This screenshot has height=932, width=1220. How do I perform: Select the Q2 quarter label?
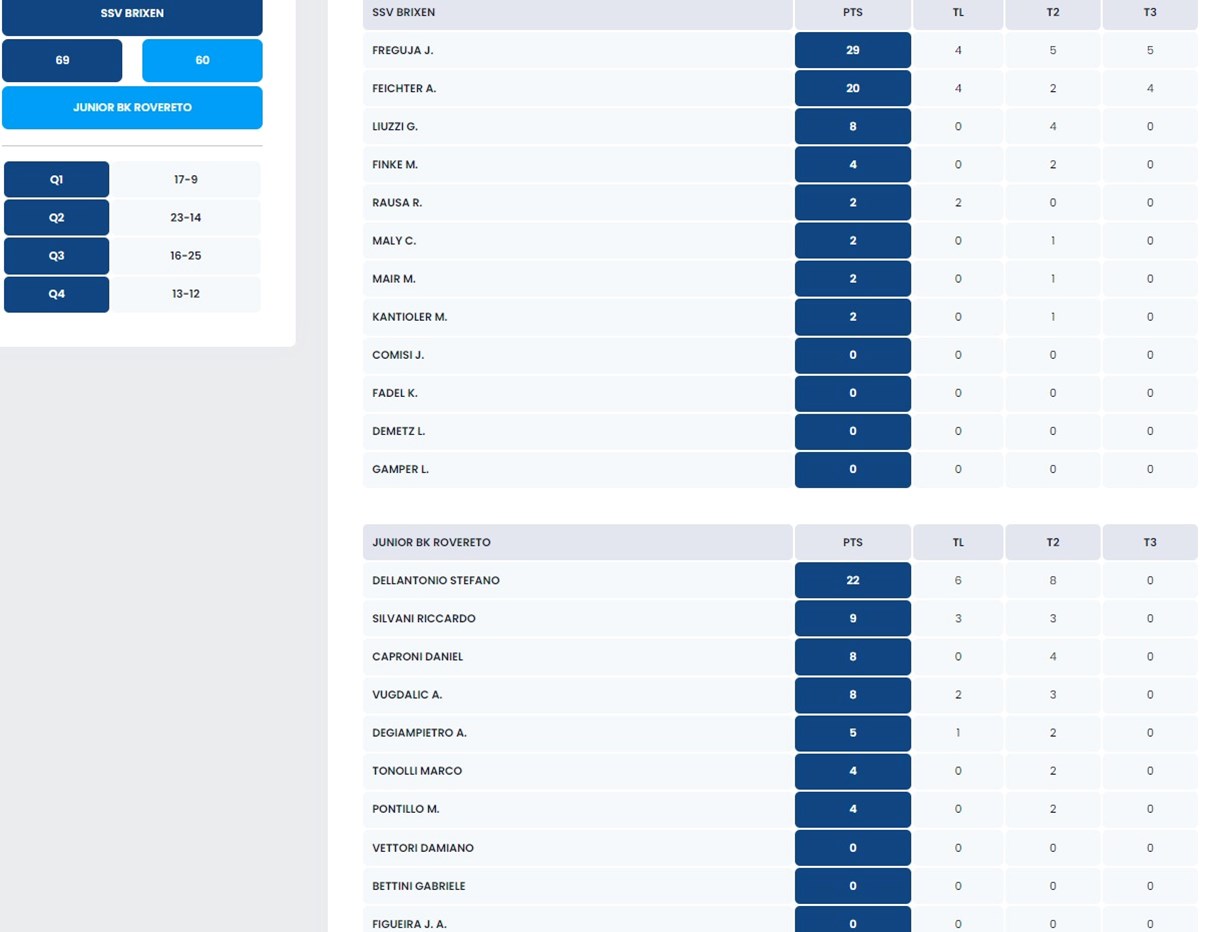click(x=56, y=218)
